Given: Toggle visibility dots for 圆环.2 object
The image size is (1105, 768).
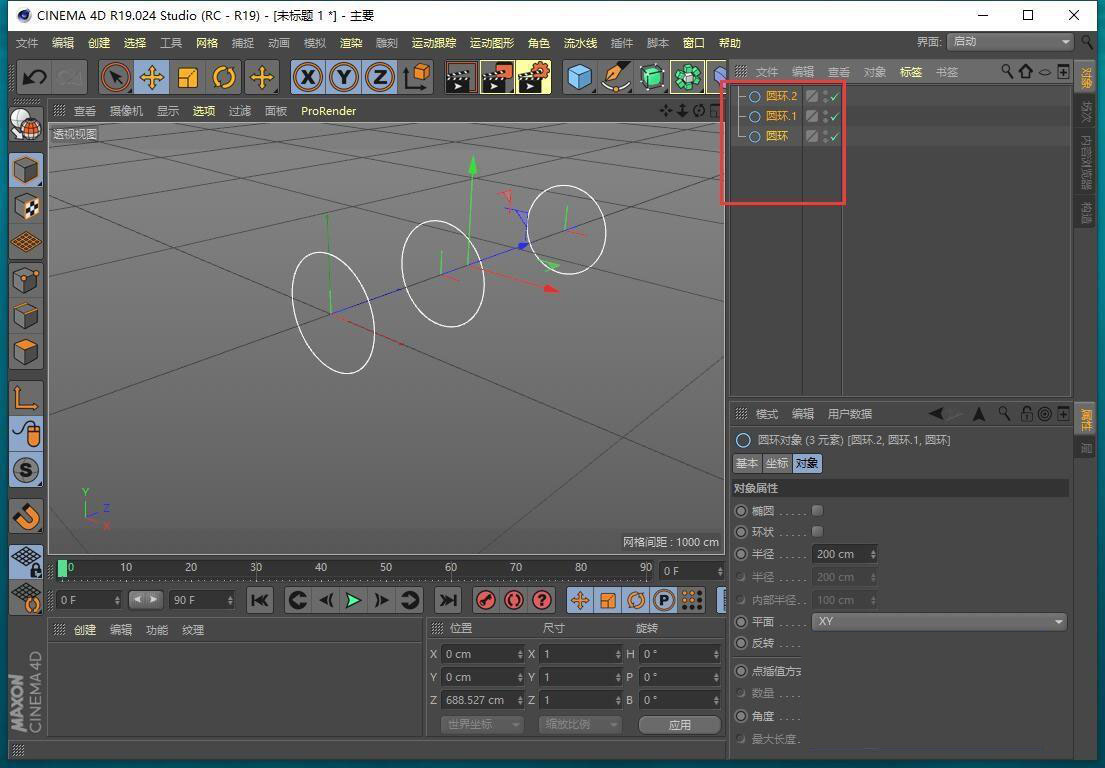Looking at the screenshot, I should (825, 97).
